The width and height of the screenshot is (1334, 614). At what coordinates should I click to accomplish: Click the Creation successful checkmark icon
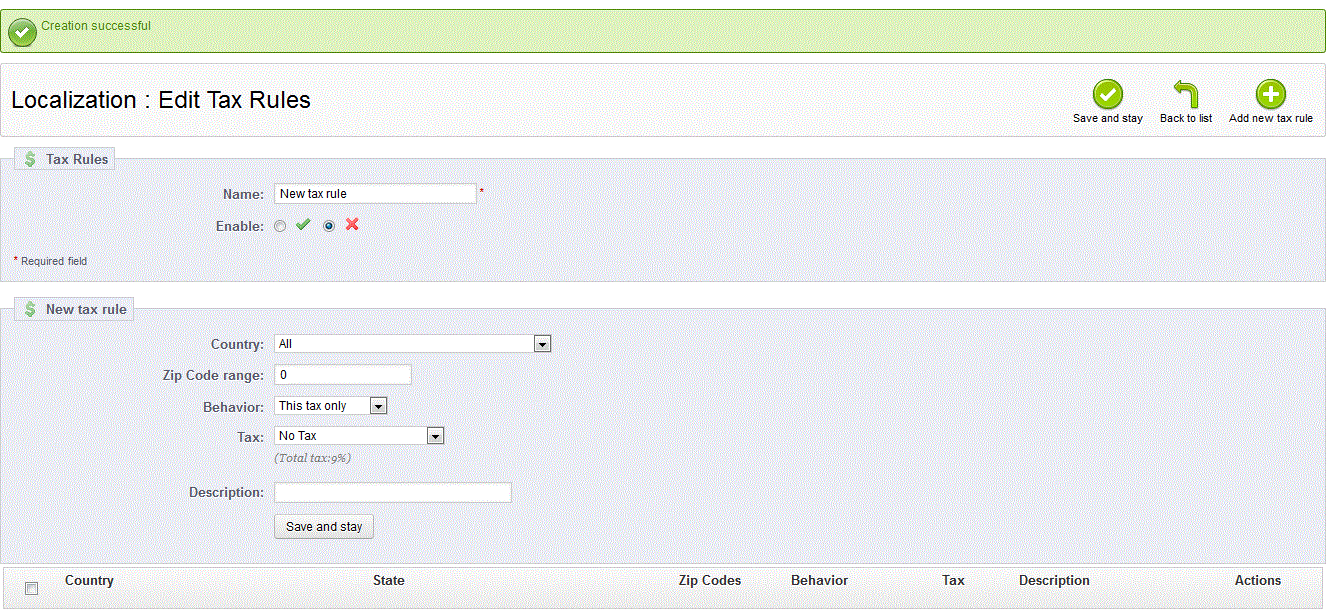[22, 32]
